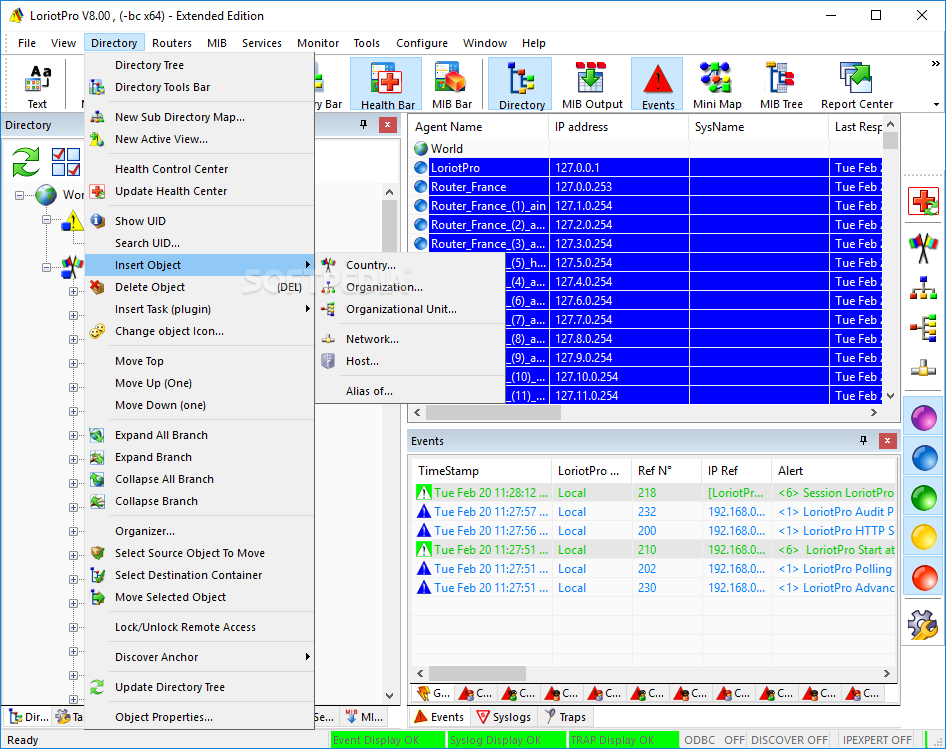Click the green refresh arrows in Directory panel
This screenshot has width=946, height=749.
click(x=26, y=162)
